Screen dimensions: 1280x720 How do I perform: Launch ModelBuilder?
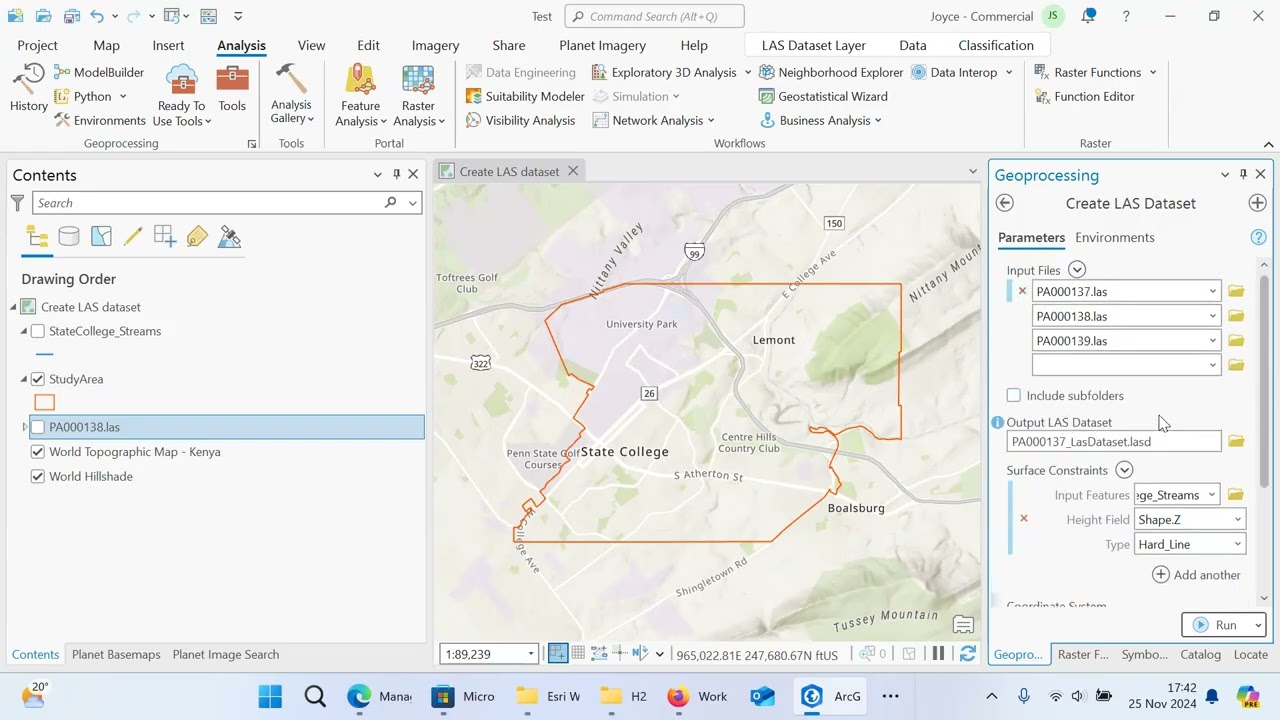coord(99,72)
